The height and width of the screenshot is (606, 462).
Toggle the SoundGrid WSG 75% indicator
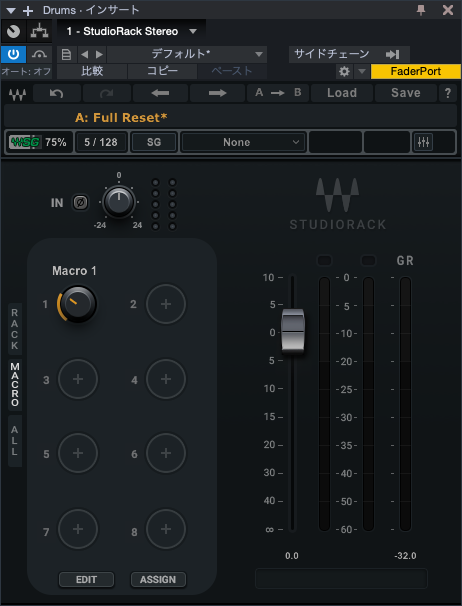(38, 142)
